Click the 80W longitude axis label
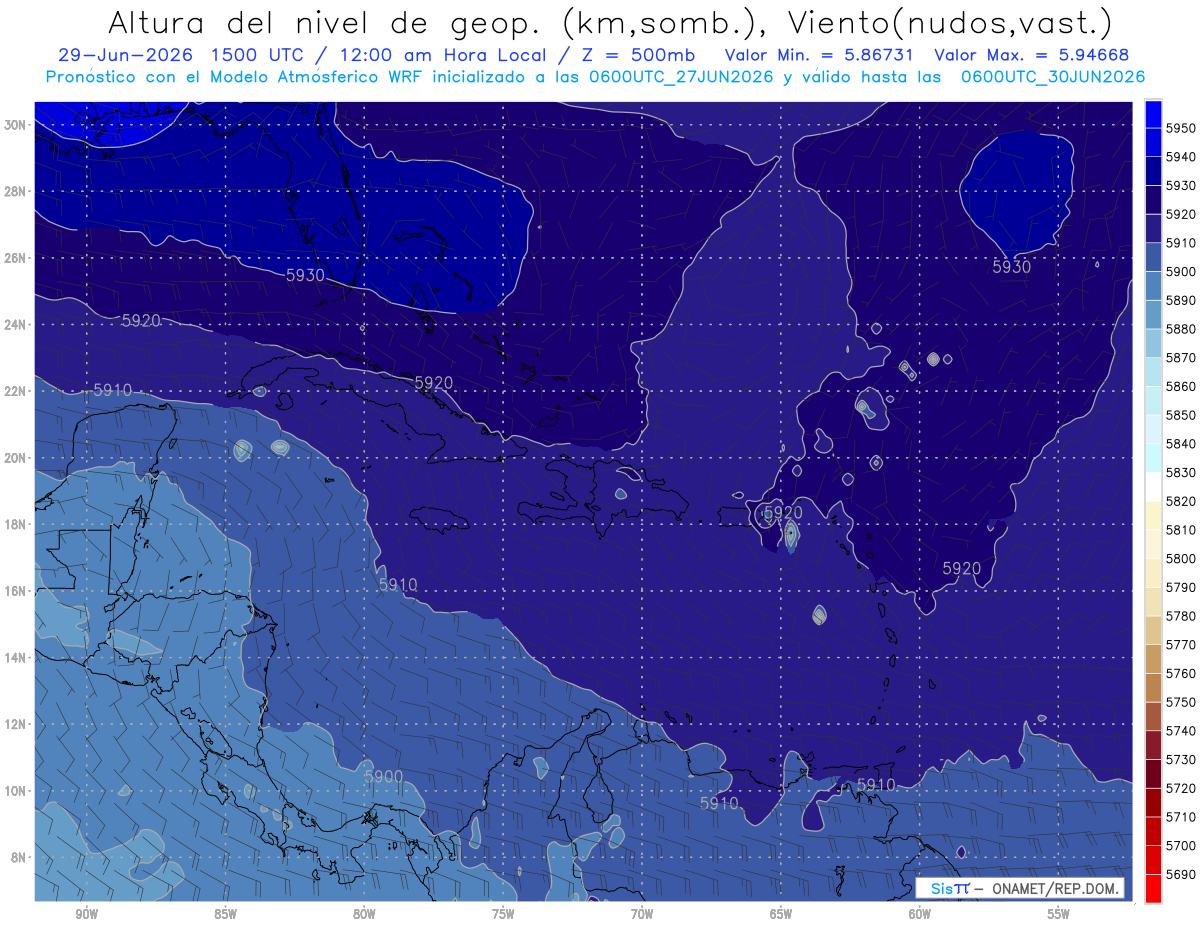The height and width of the screenshot is (927, 1200). (364, 914)
